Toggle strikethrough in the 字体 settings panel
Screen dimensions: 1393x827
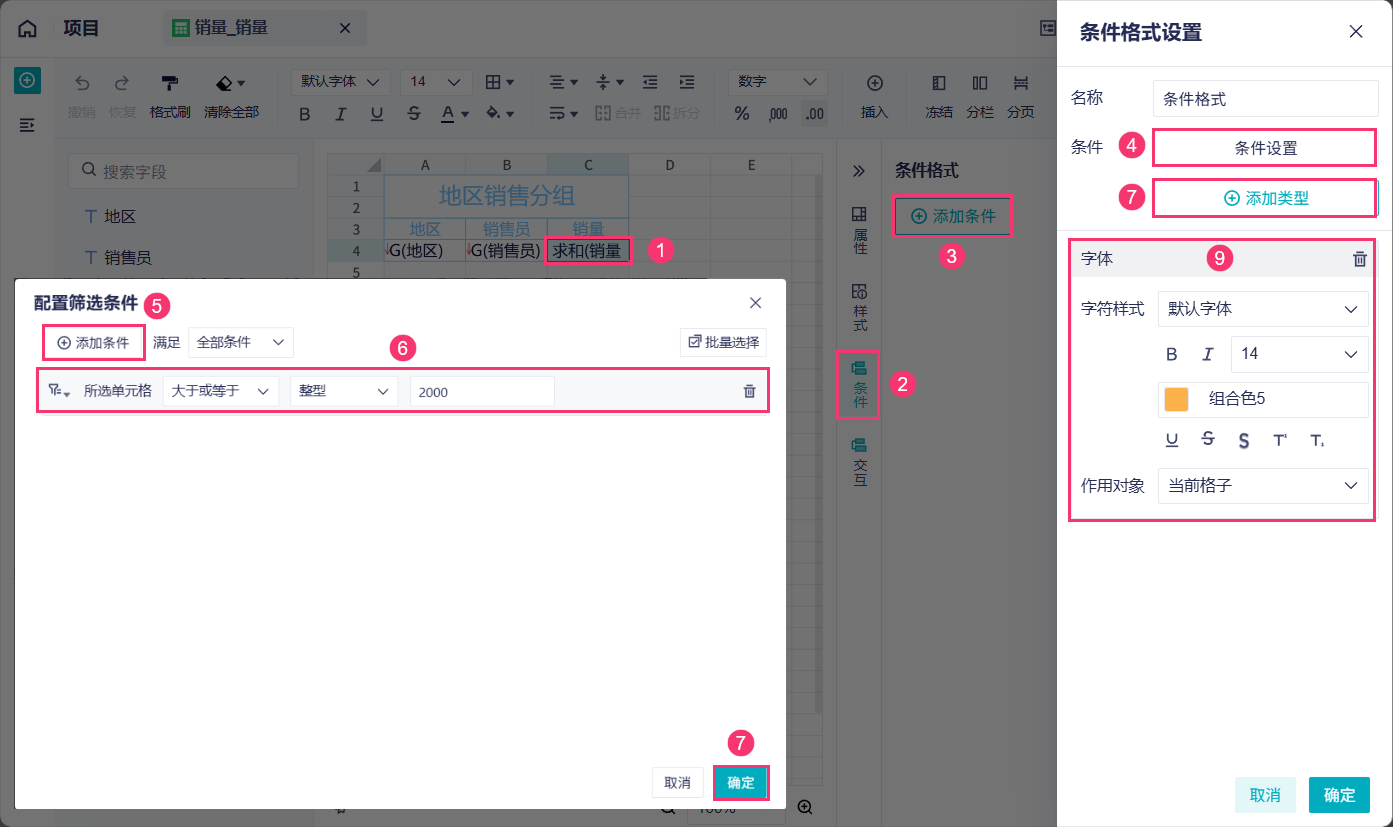coord(1208,439)
